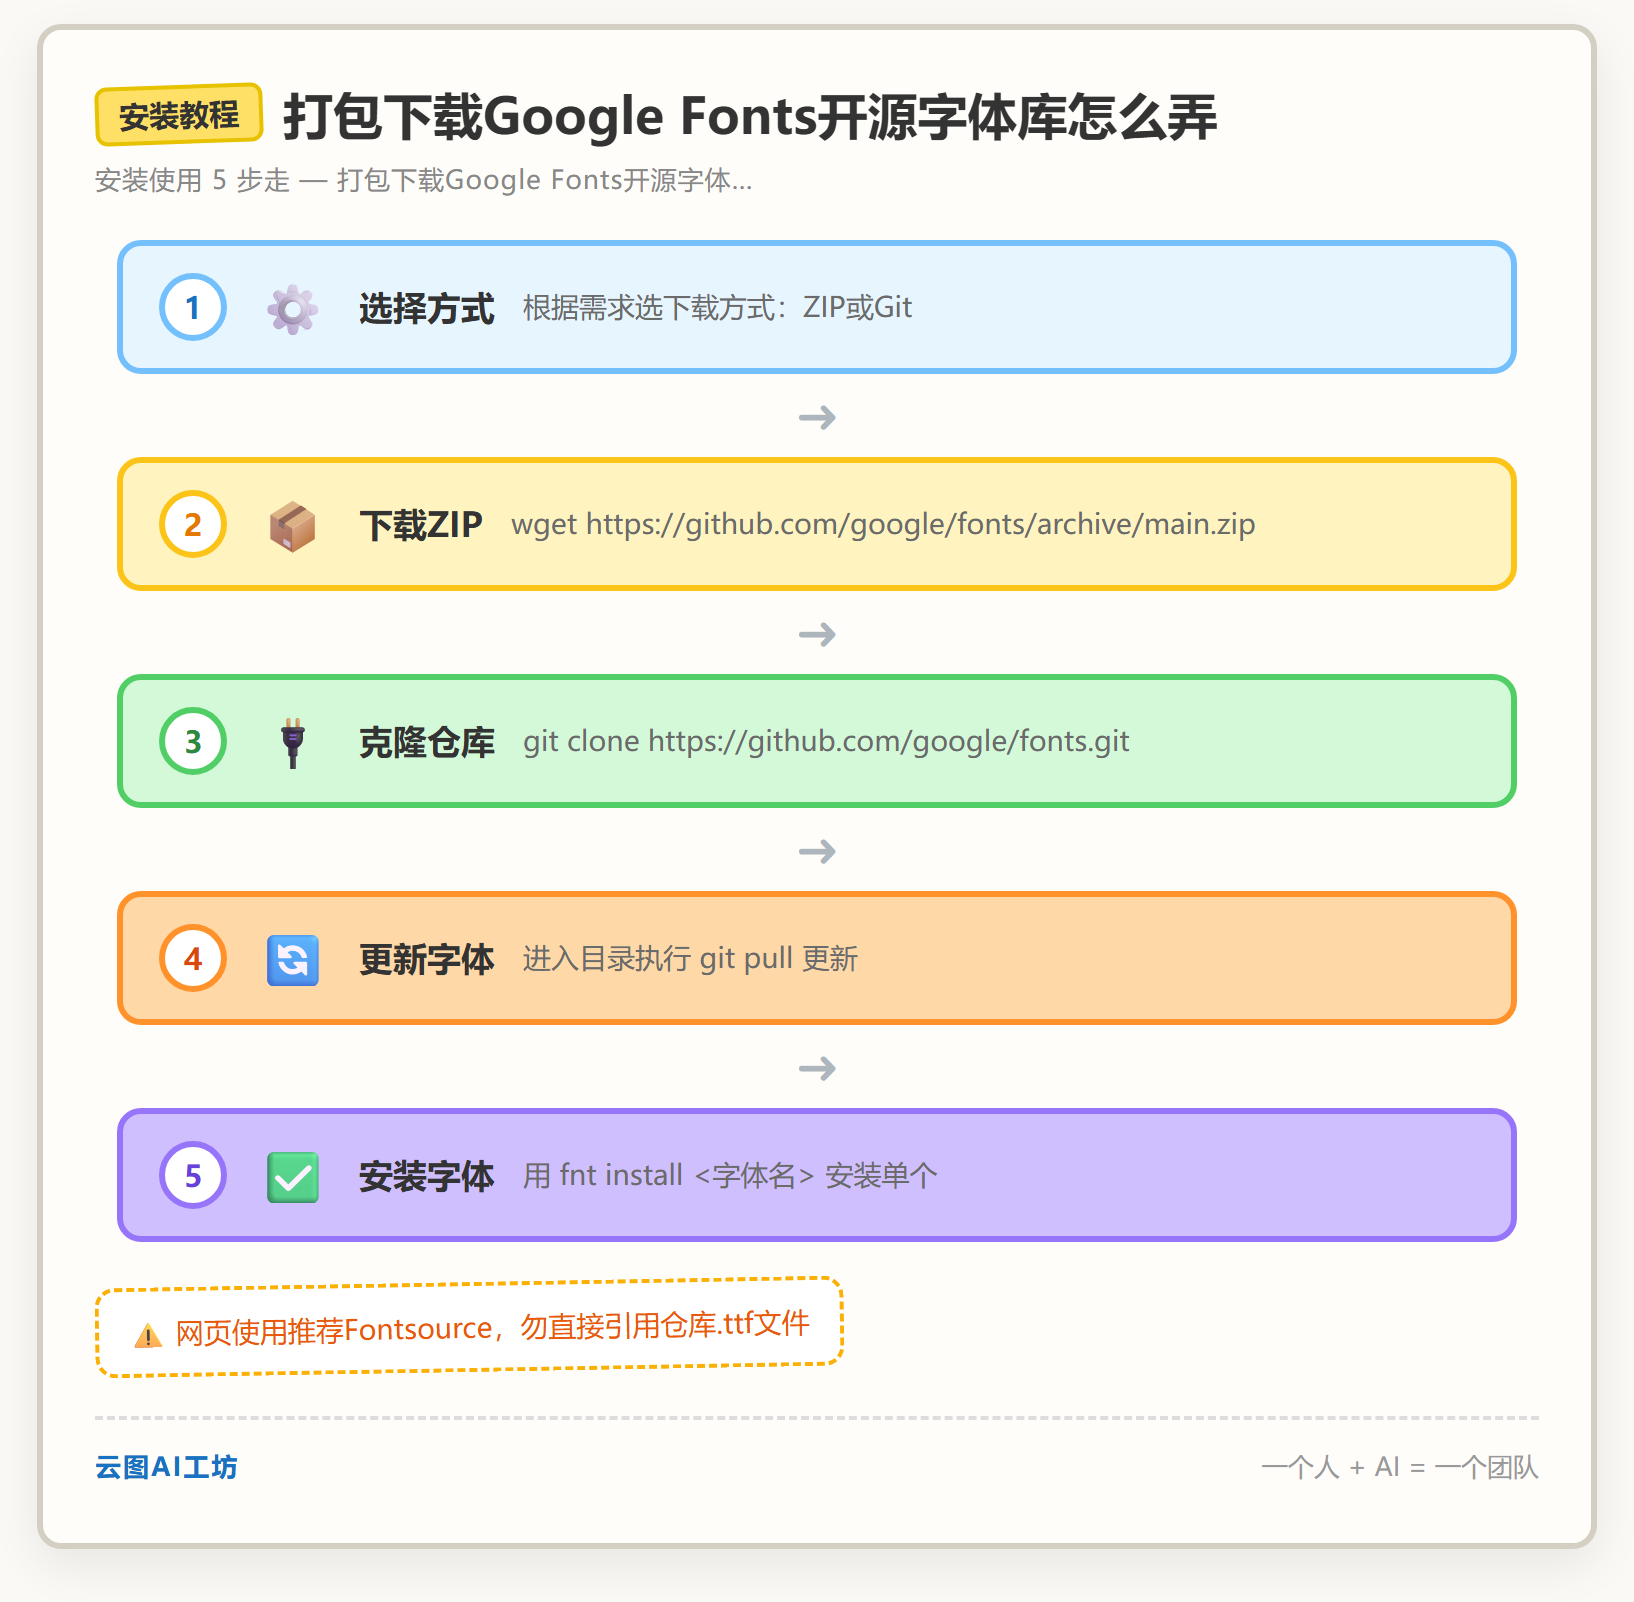Screen dimensions: 1634x1602
Task: Click the text 进入目录执行 git pull 更新
Action: point(690,959)
